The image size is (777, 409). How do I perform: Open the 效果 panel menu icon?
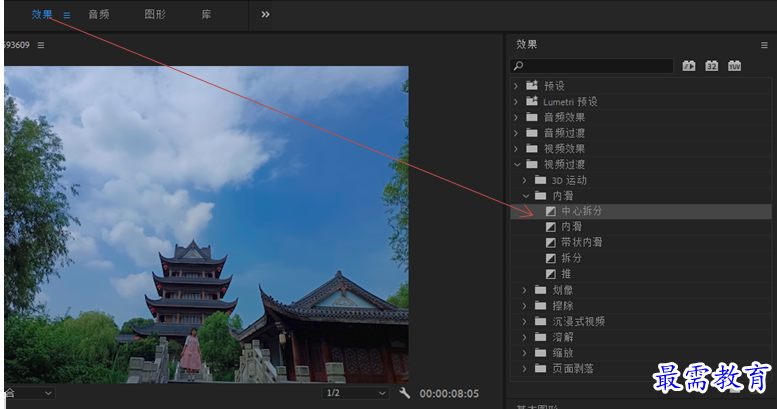coord(764,45)
